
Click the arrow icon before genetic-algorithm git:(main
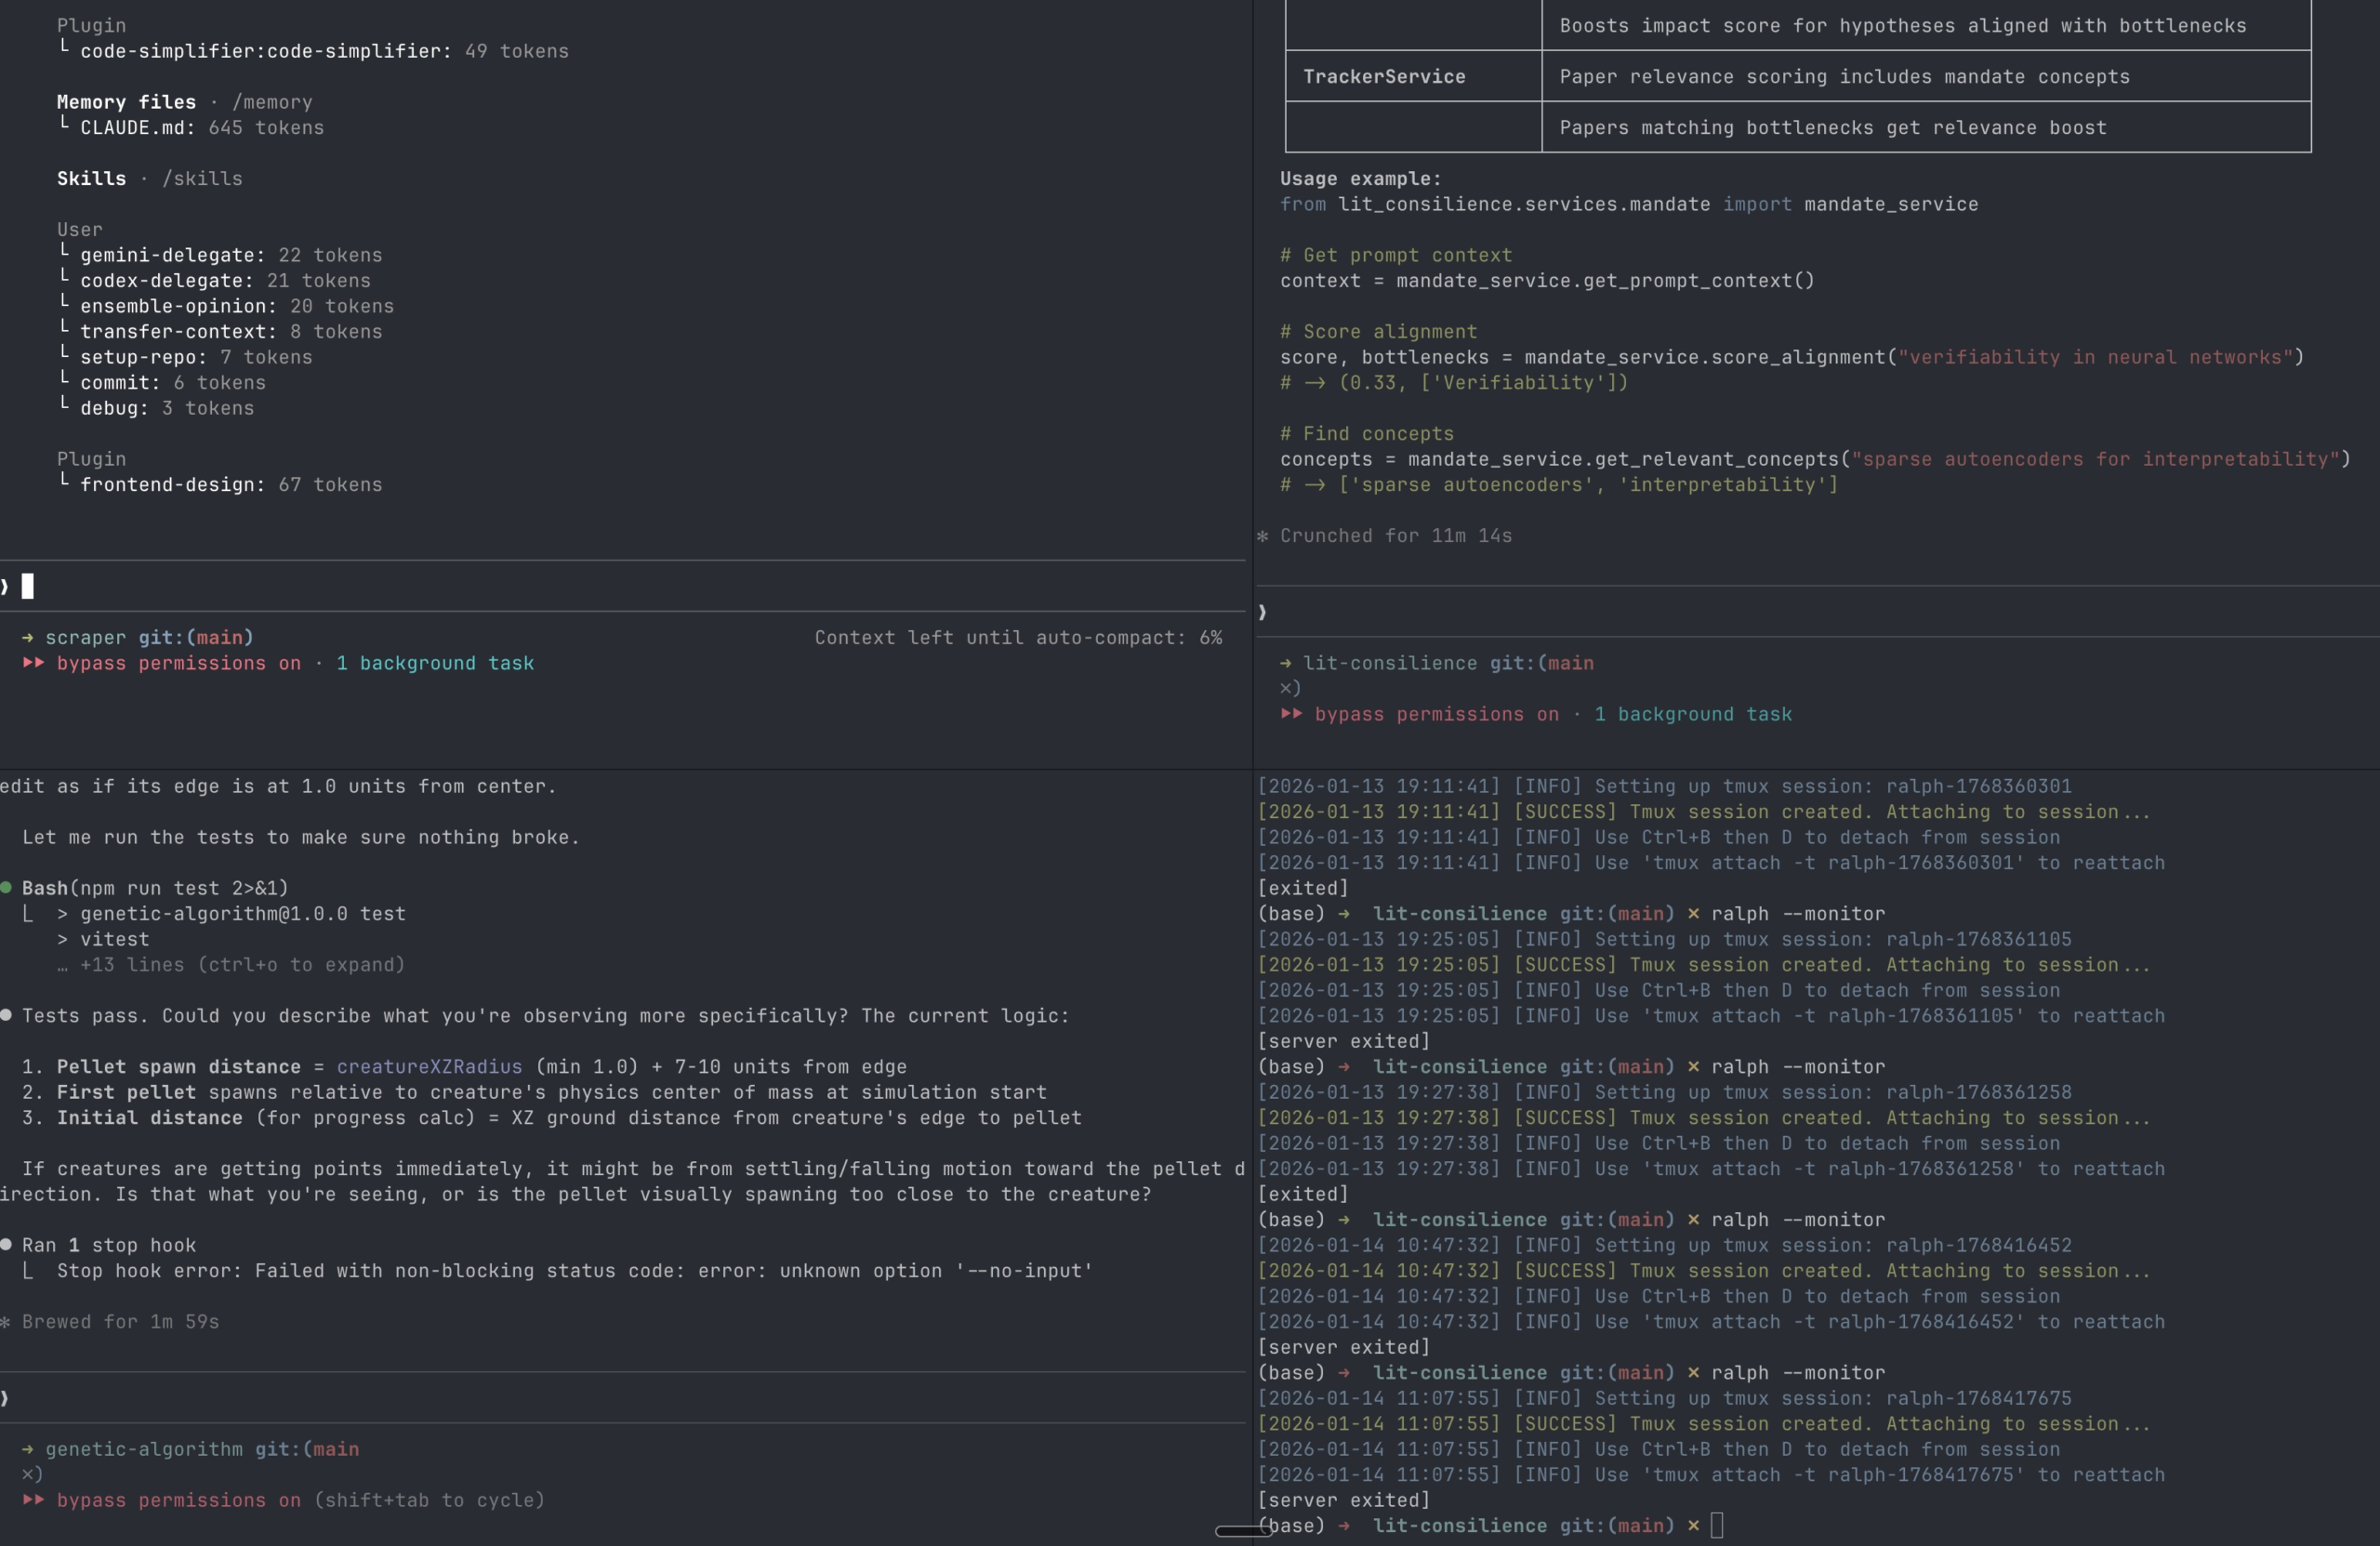point(28,1449)
